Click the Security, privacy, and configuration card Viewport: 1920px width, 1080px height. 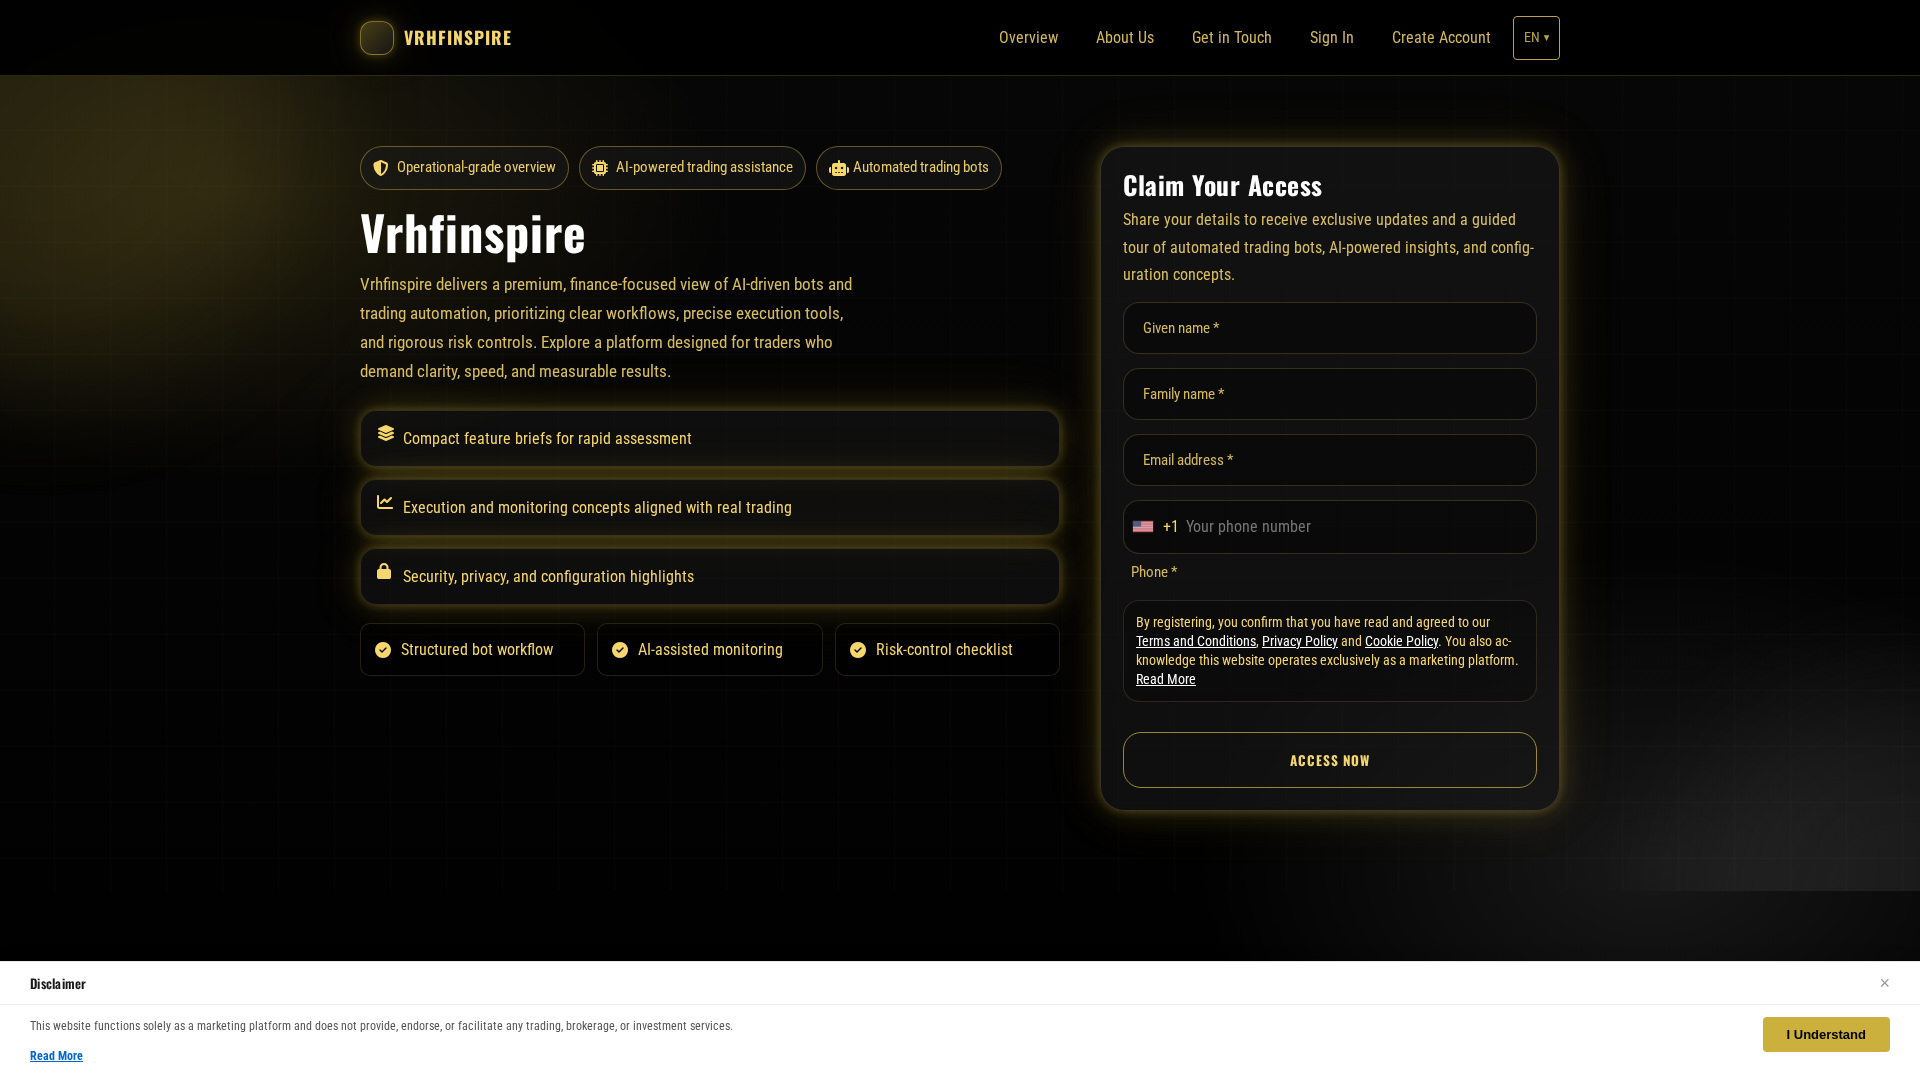[710, 576]
